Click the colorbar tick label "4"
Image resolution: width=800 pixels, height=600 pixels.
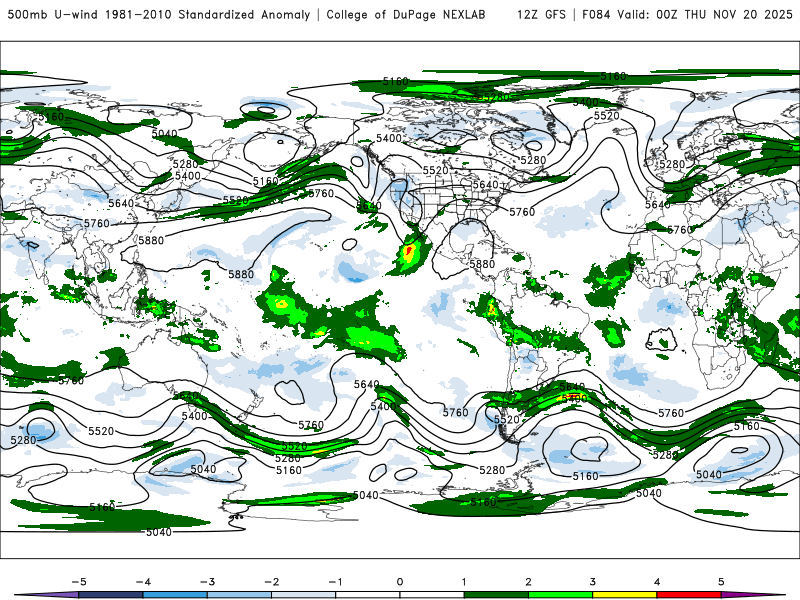657,582
